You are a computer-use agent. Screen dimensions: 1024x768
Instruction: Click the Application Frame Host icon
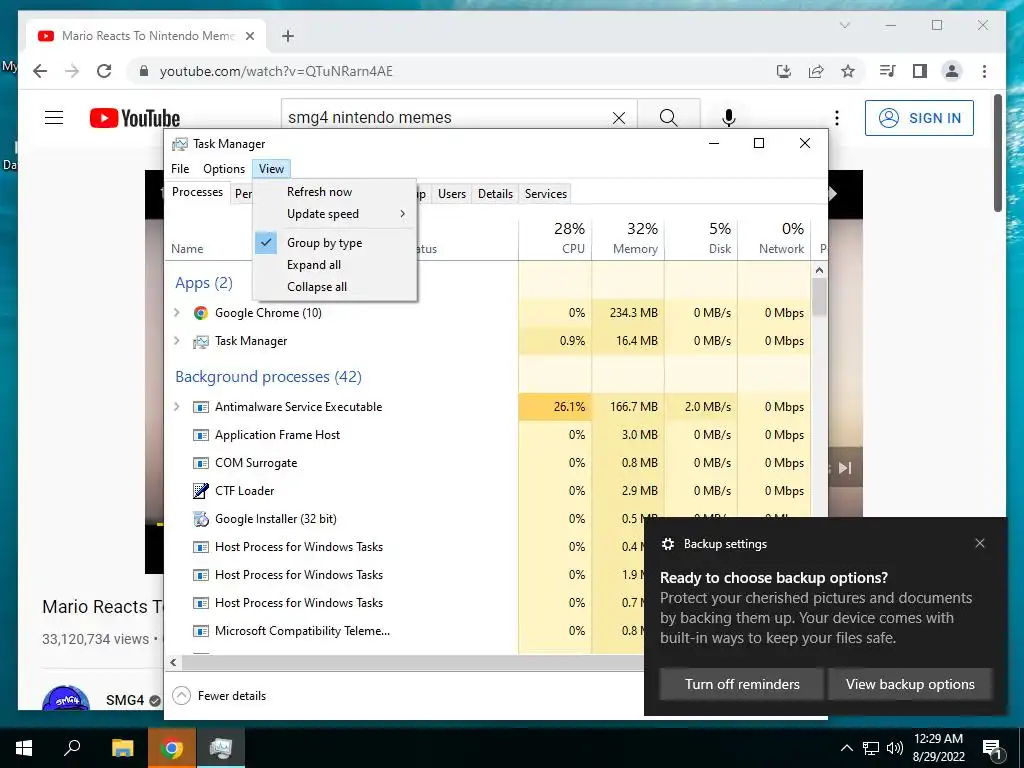[x=200, y=435]
